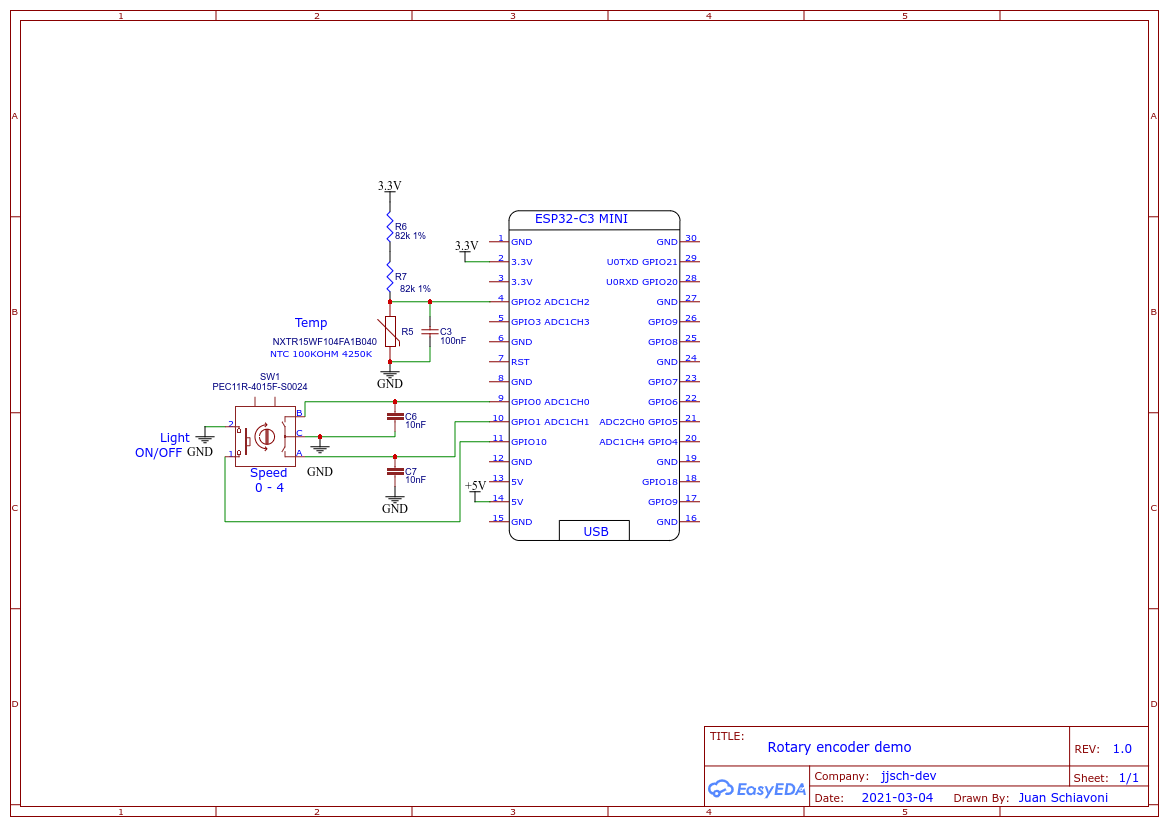The image size is (1169, 827).
Task: Select the R6 resistor symbol
Action: pyautogui.click(x=390, y=226)
